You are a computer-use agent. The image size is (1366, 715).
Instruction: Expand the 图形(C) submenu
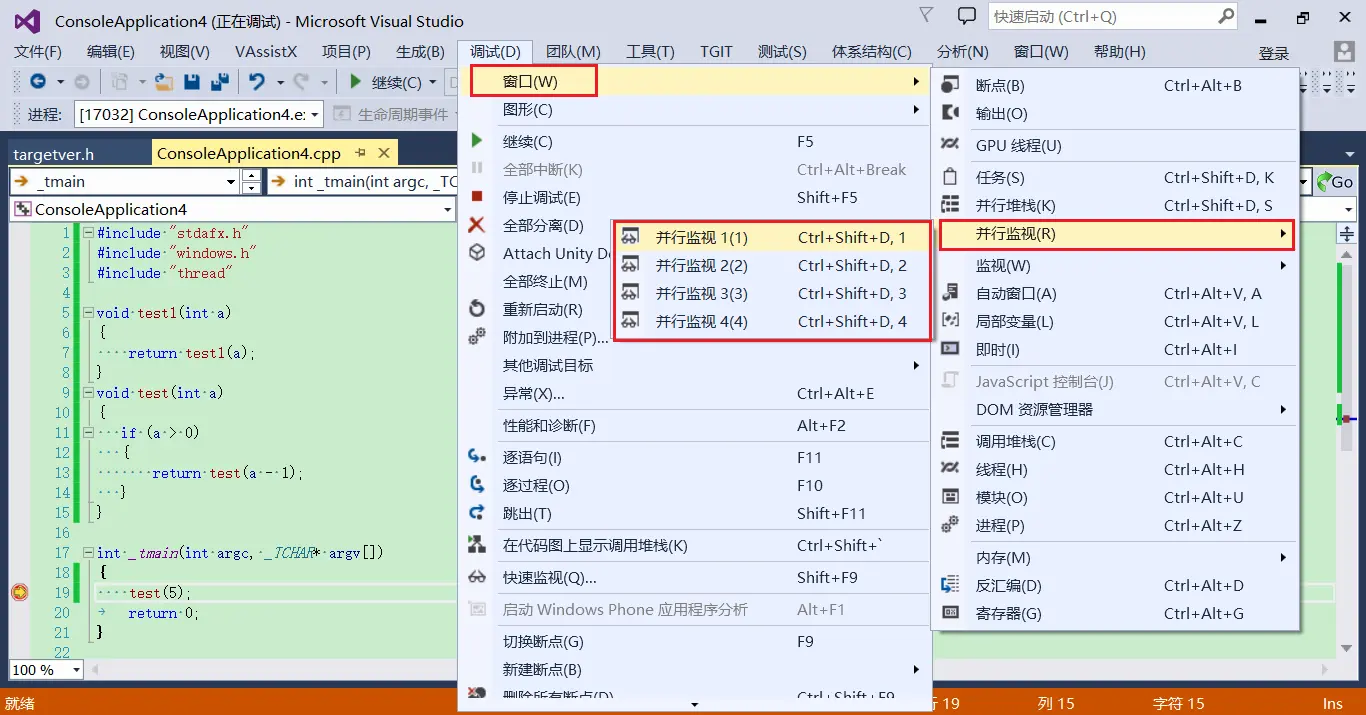click(x=694, y=110)
